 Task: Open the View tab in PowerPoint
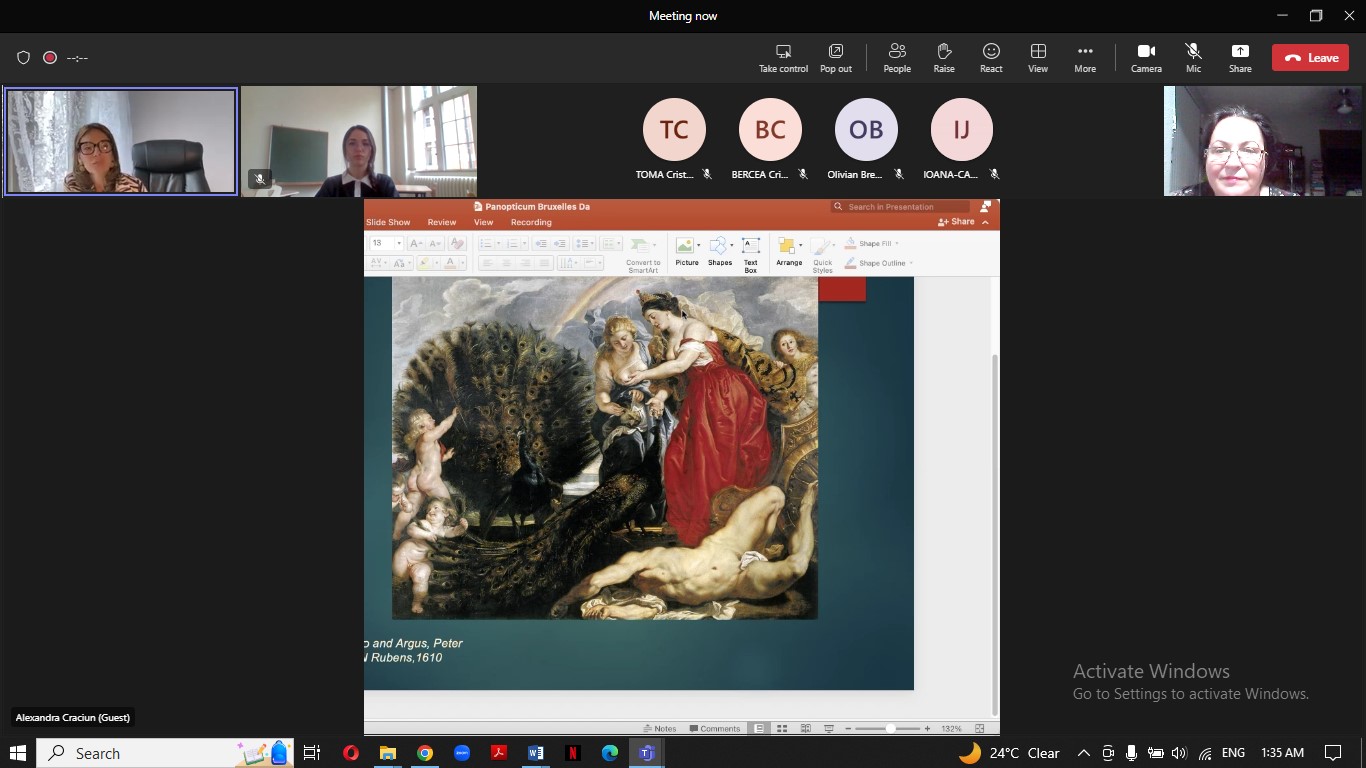[x=484, y=222]
